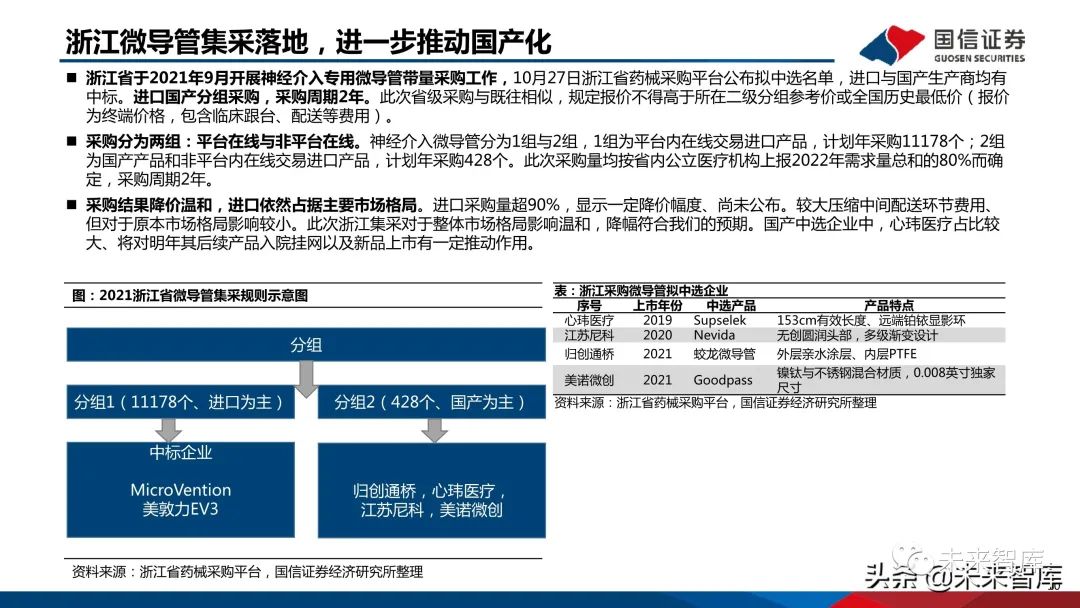
Task: Click the column header 产品特点
Action: (889, 305)
